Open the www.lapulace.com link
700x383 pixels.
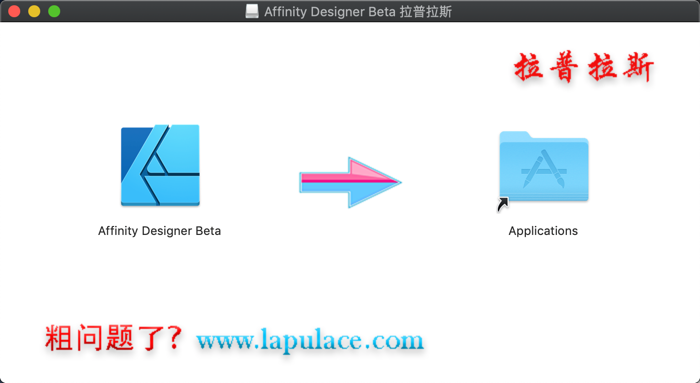tap(310, 341)
